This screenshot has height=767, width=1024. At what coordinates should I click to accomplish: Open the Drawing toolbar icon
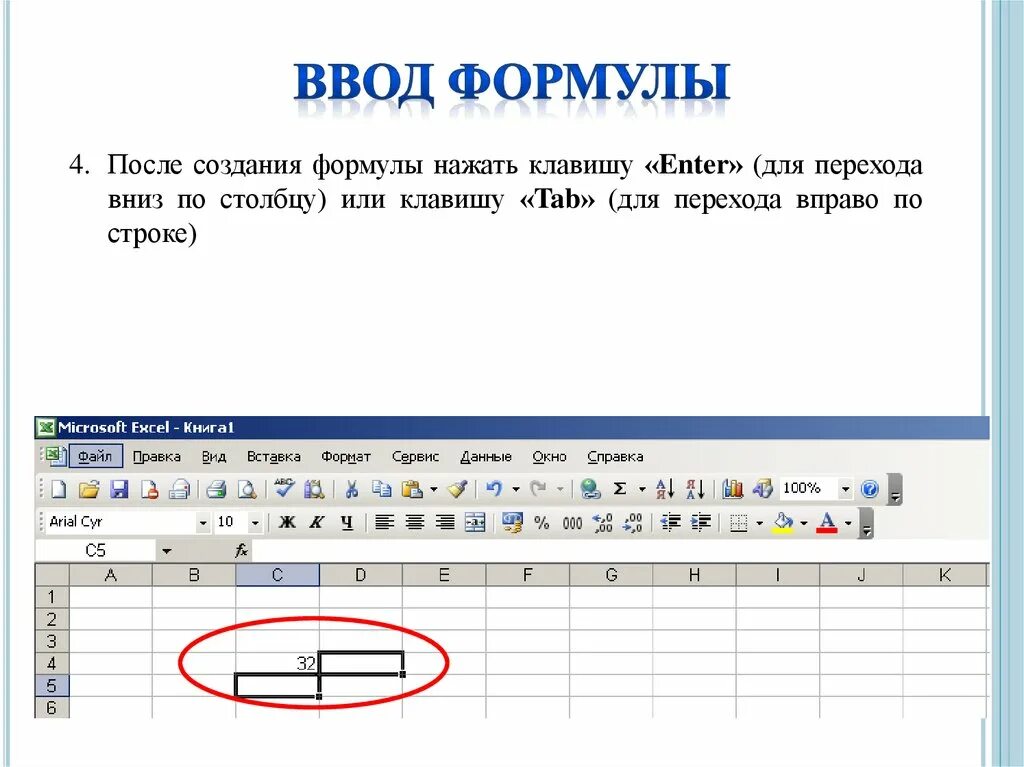pos(762,489)
